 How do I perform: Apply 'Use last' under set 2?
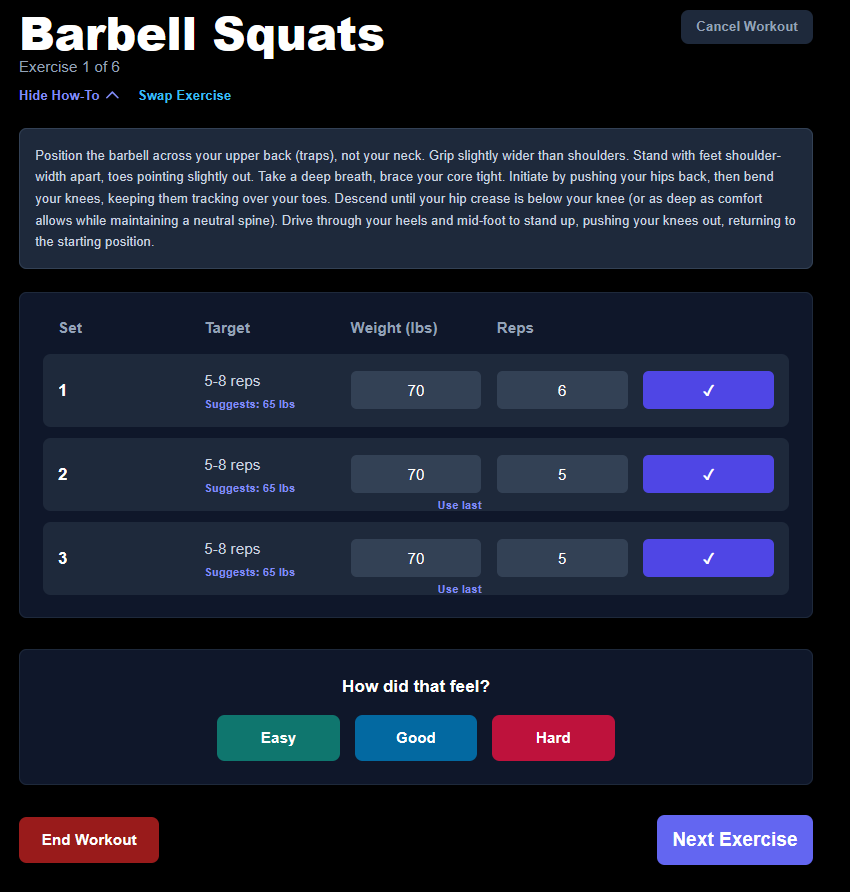tap(459, 505)
